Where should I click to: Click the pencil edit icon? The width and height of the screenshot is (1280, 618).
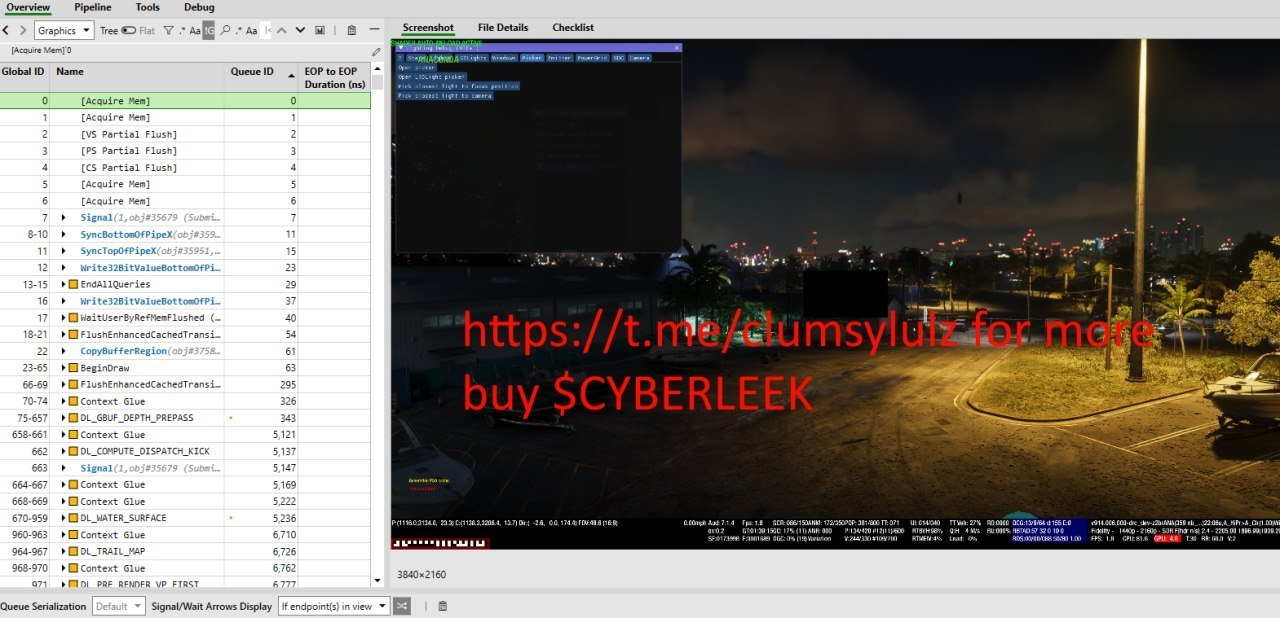(x=376, y=51)
